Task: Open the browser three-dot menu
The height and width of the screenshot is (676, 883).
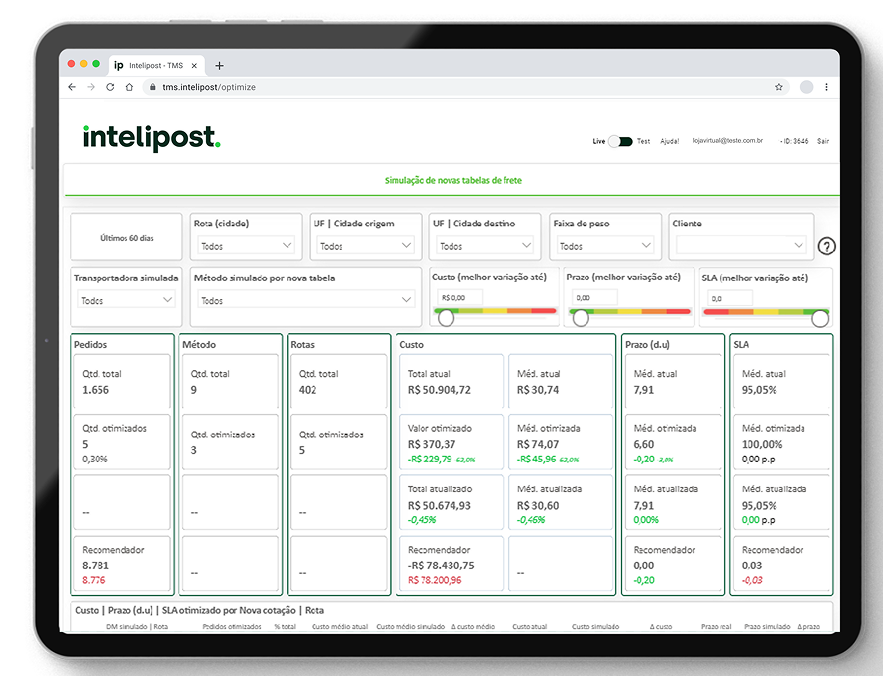Action: click(x=826, y=87)
